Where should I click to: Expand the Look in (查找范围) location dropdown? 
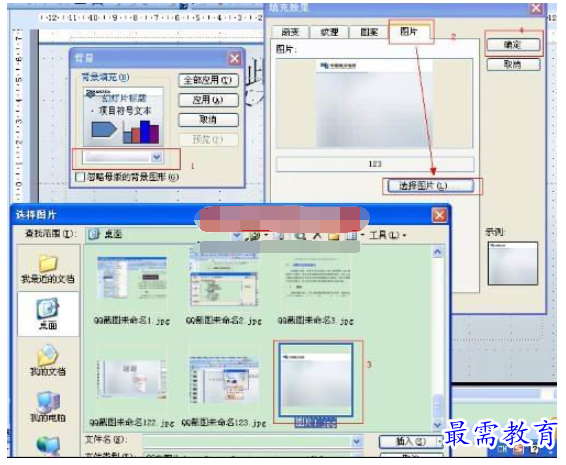pyautogui.click(x=236, y=235)
